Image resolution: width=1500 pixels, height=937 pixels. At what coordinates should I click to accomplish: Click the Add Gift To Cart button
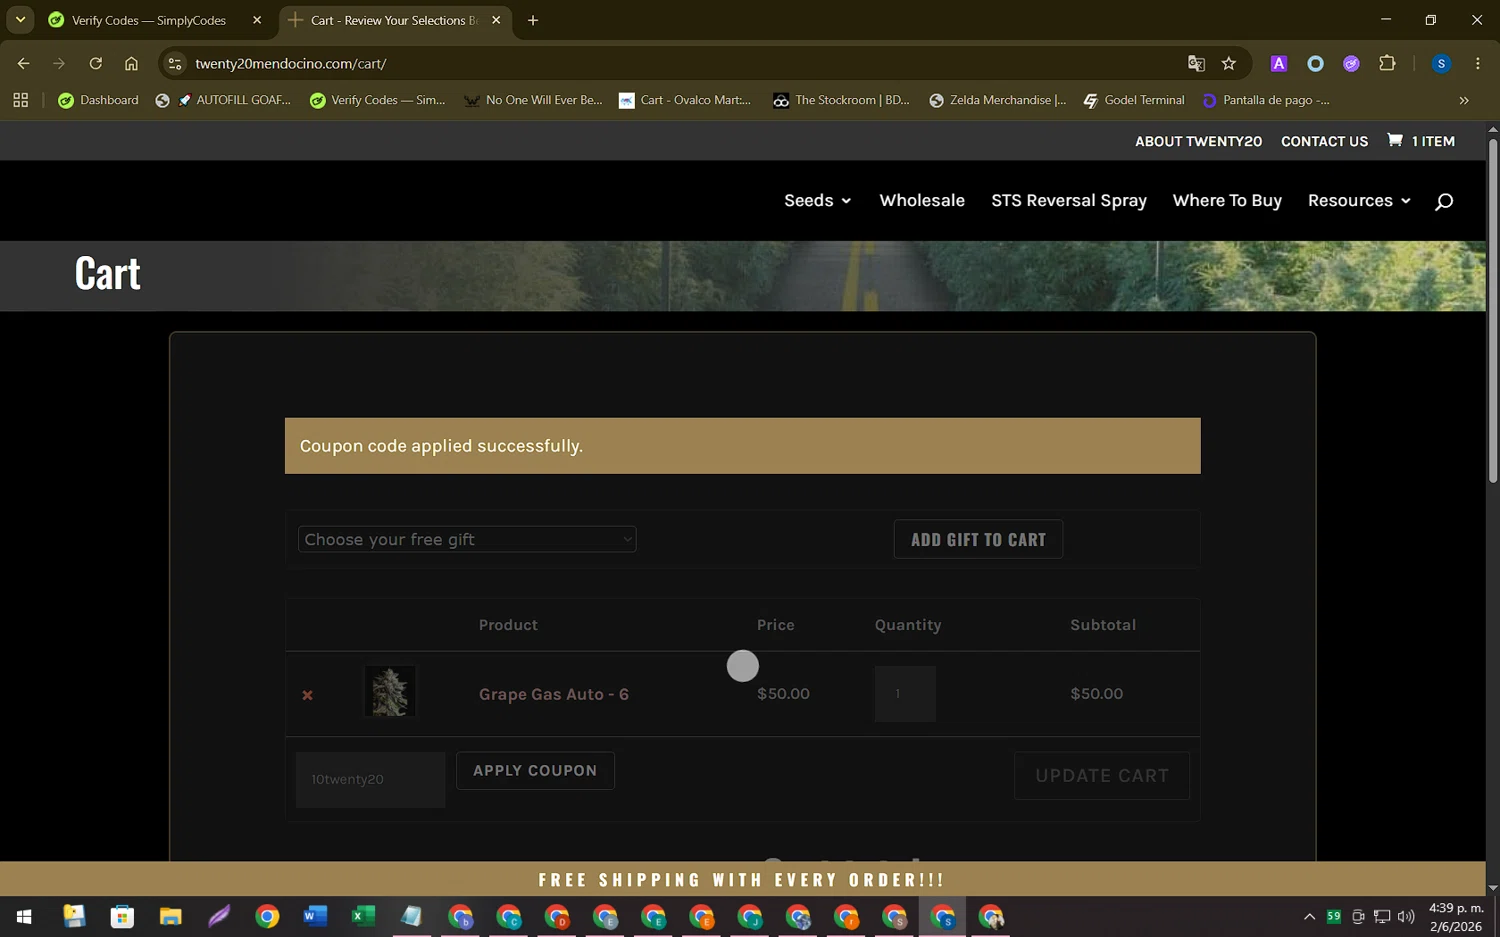pos(978,540)
